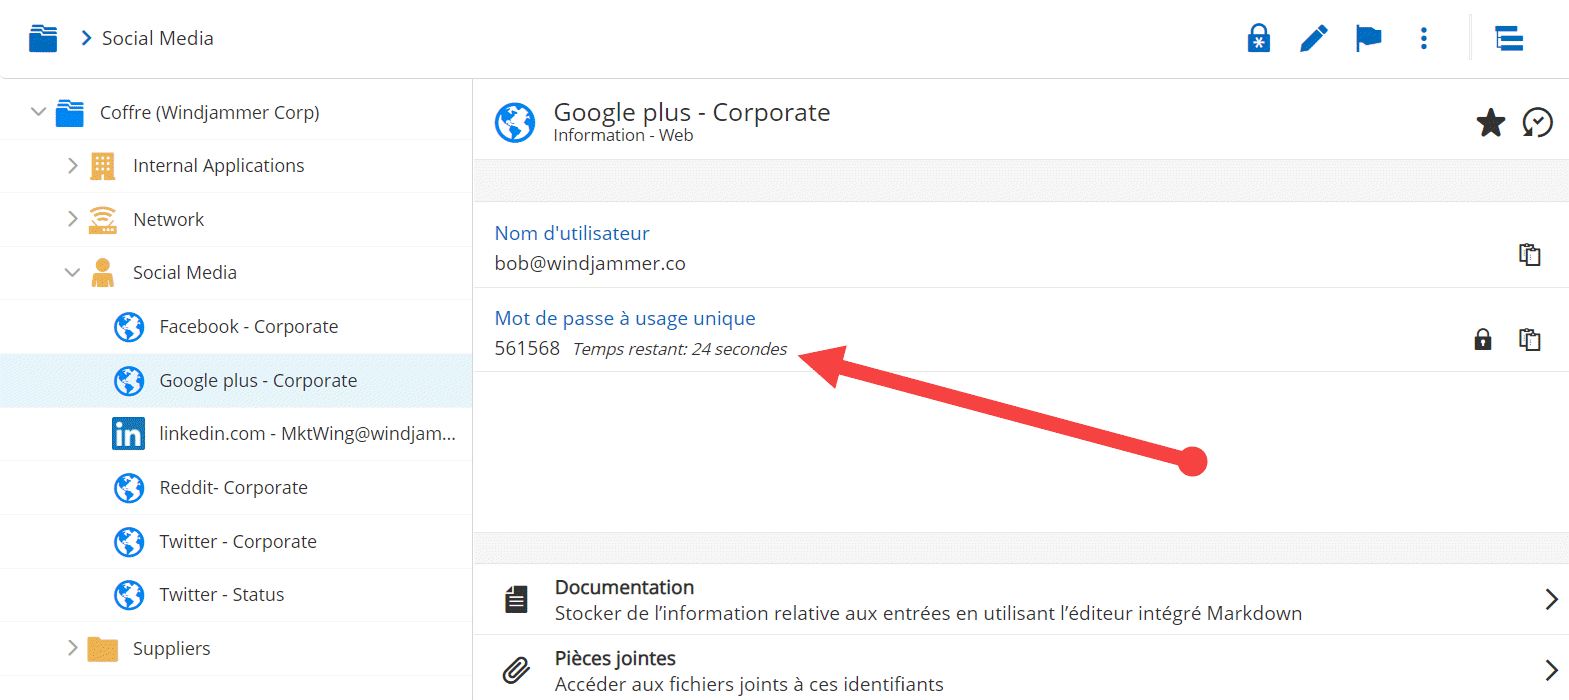
Task: Copy the one-time password to clipboard
Action: (1529, 339)
